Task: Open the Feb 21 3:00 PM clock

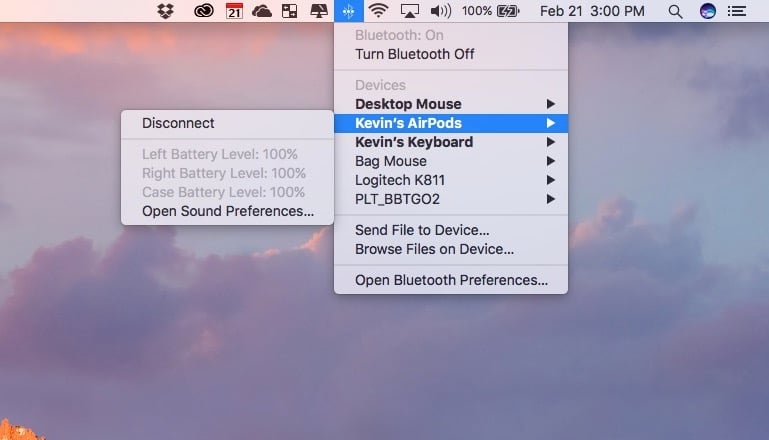Action: [x=592, y=11]
